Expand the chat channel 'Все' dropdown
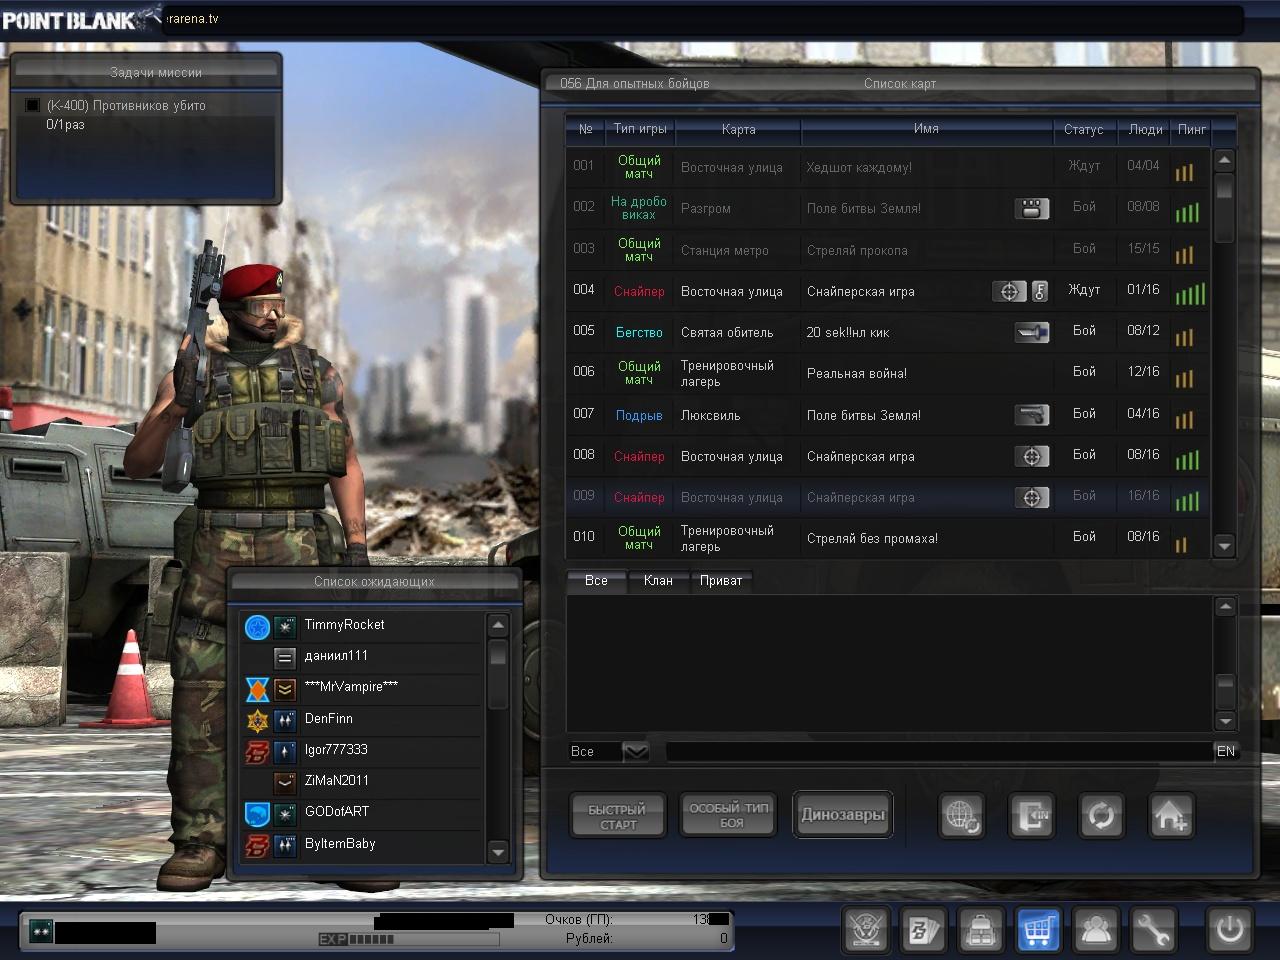 pos(635,751)
